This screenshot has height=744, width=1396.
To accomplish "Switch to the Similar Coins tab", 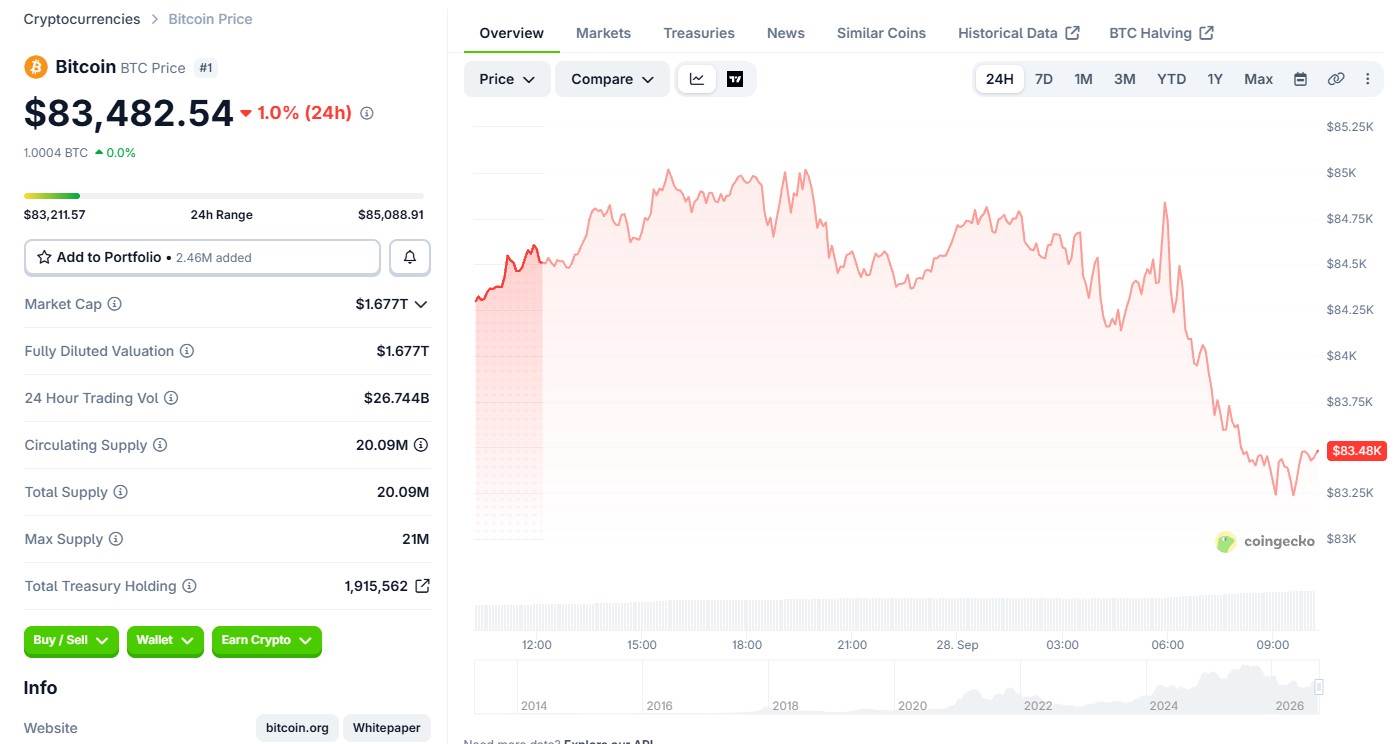I will coord(881,33).
